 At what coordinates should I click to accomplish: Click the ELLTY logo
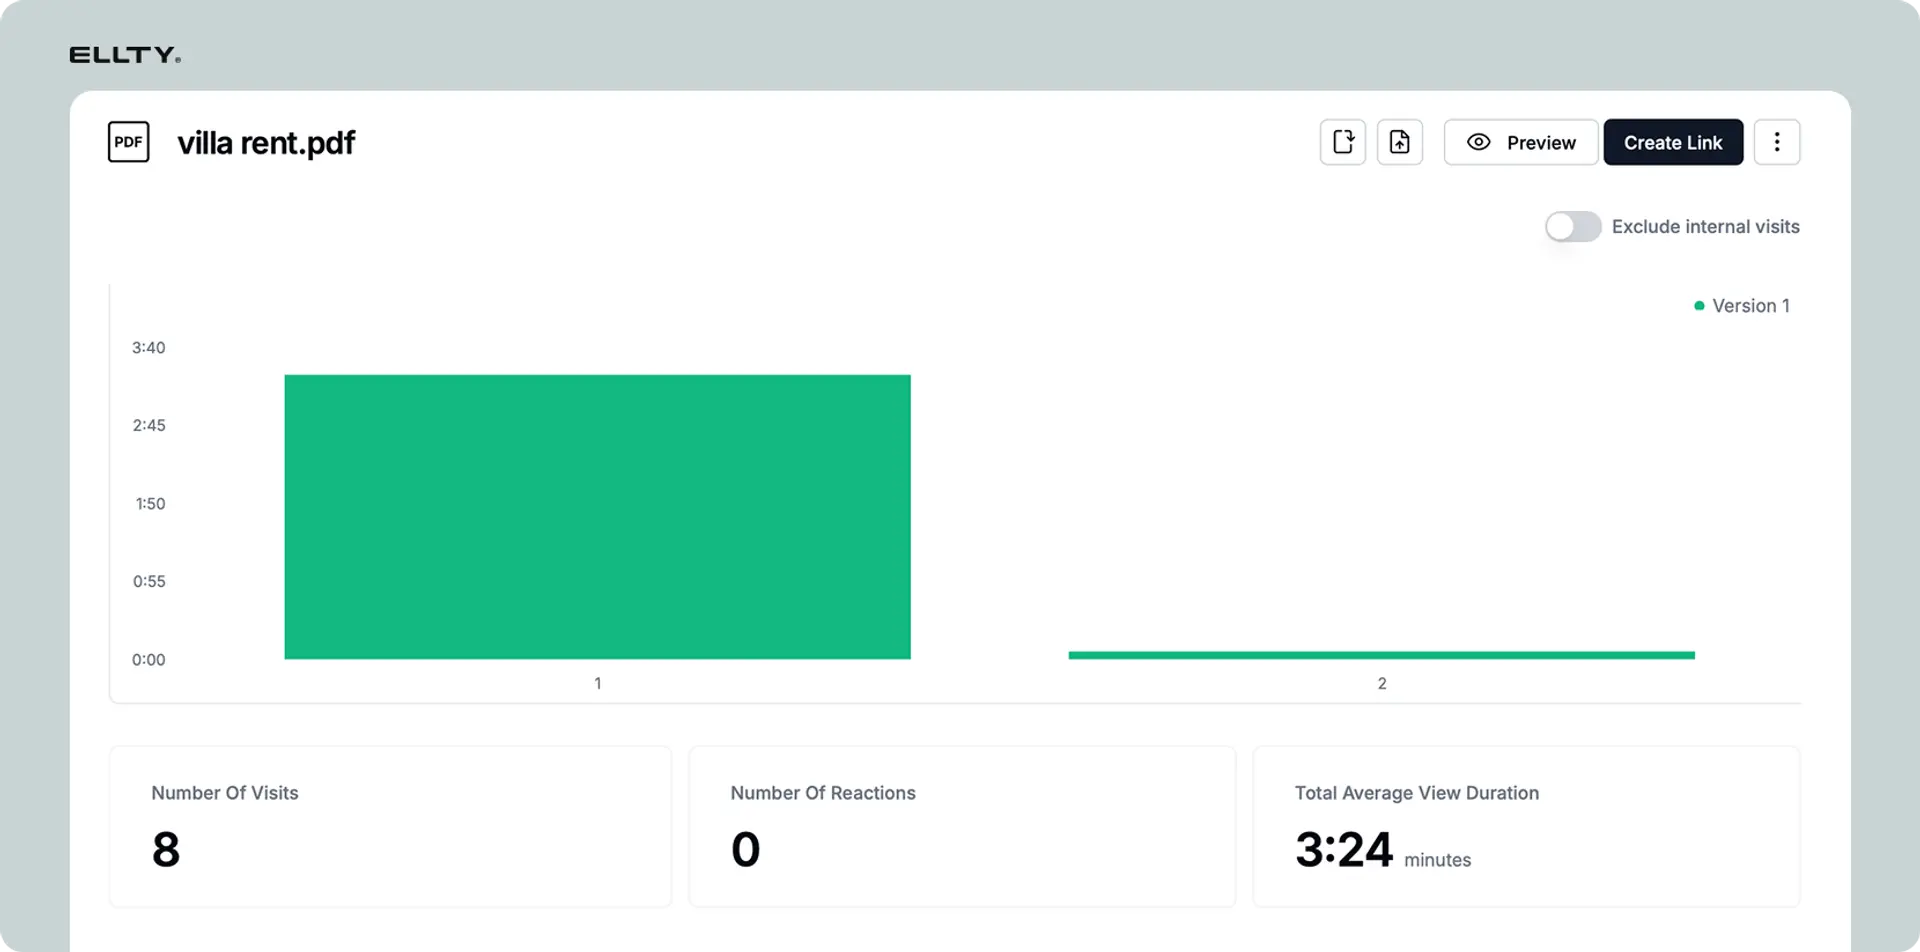(x=125, y=55)
